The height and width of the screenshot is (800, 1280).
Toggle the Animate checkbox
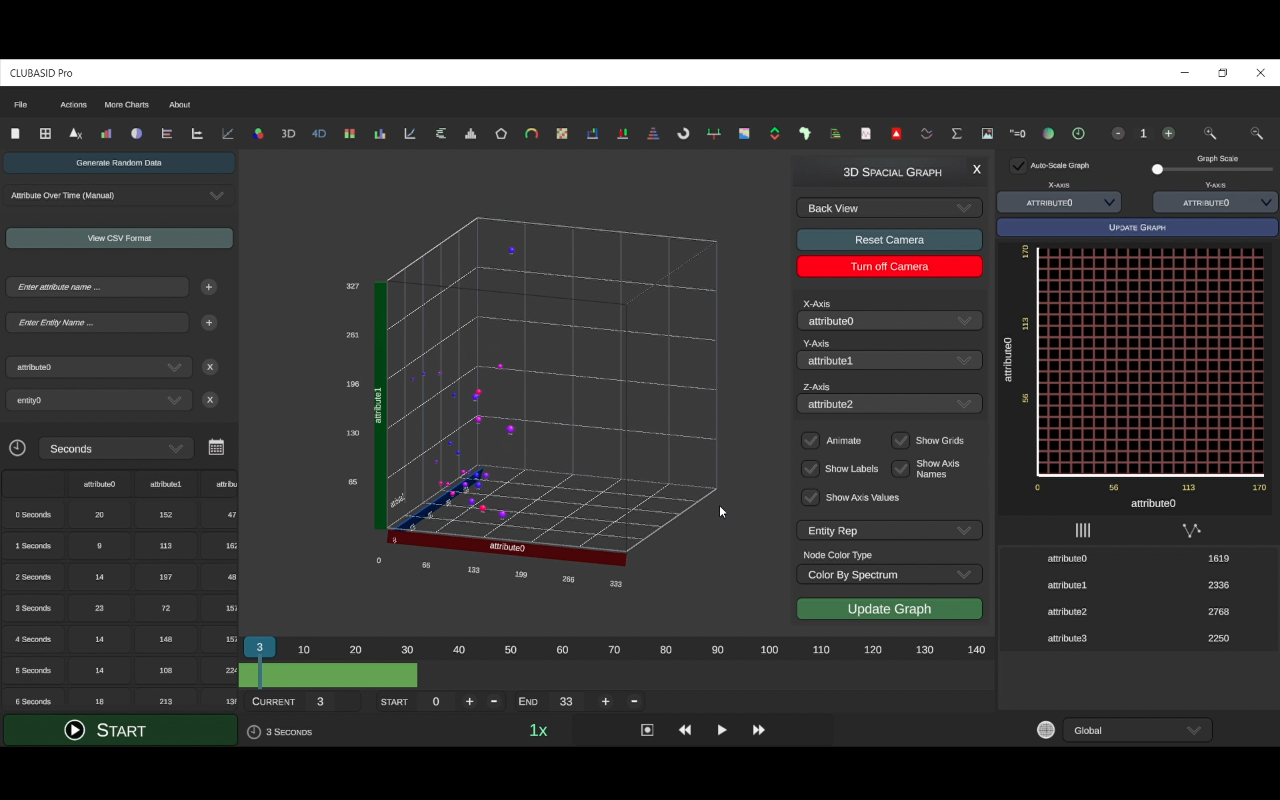tap(811, 440)
